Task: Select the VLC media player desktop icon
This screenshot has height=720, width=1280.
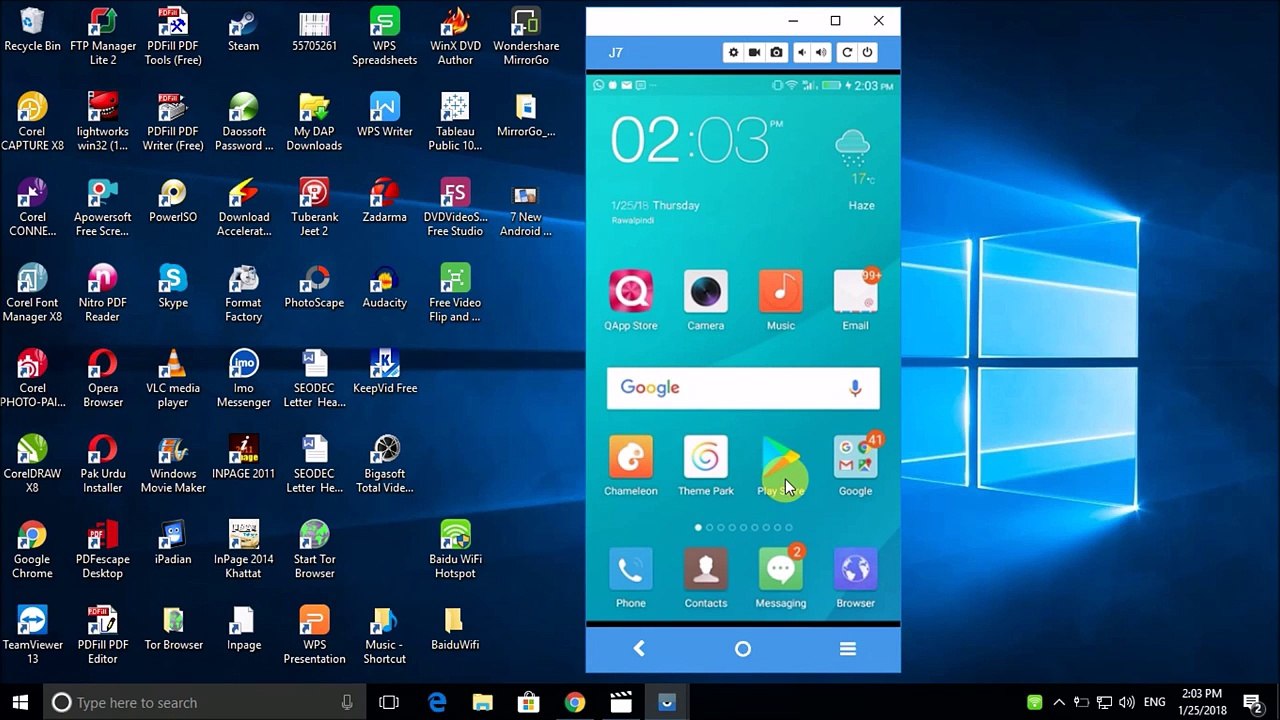Action: pos(173,379)
